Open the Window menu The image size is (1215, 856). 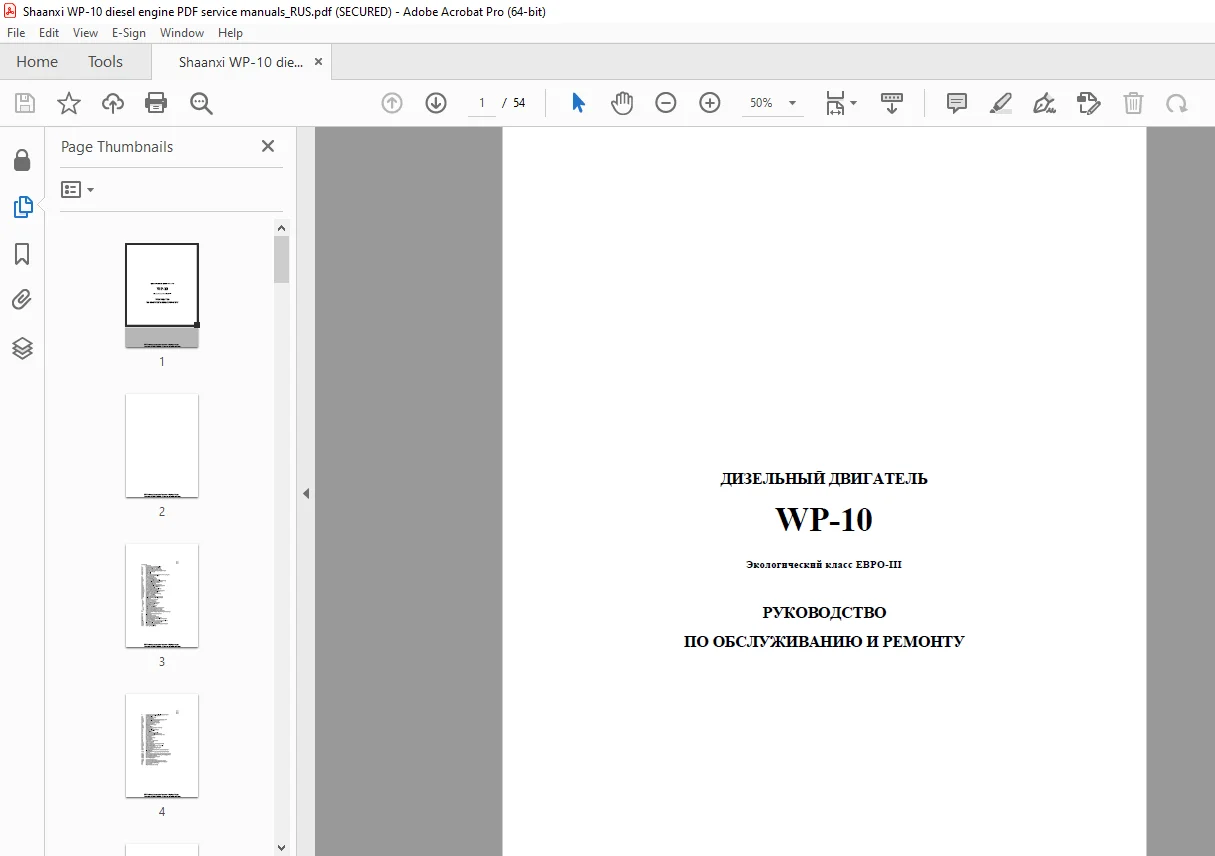(x=182, y=33)
